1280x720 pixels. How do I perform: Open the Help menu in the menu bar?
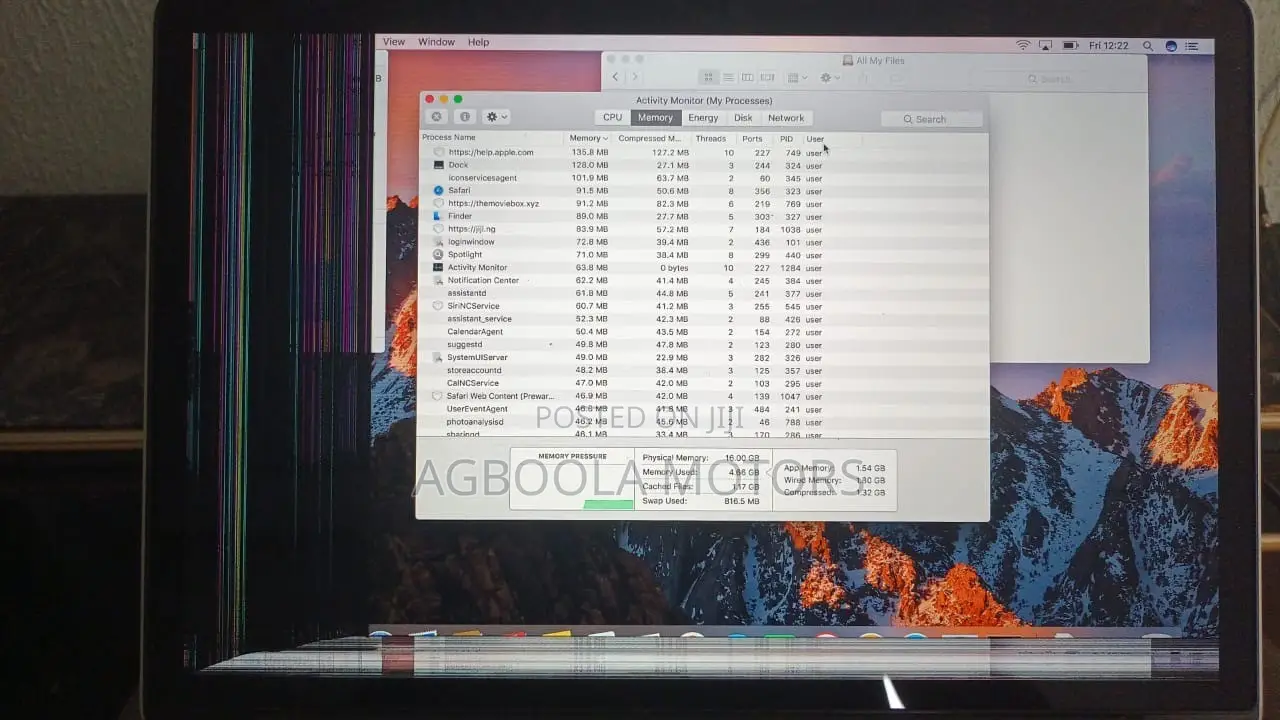[479, 42]
